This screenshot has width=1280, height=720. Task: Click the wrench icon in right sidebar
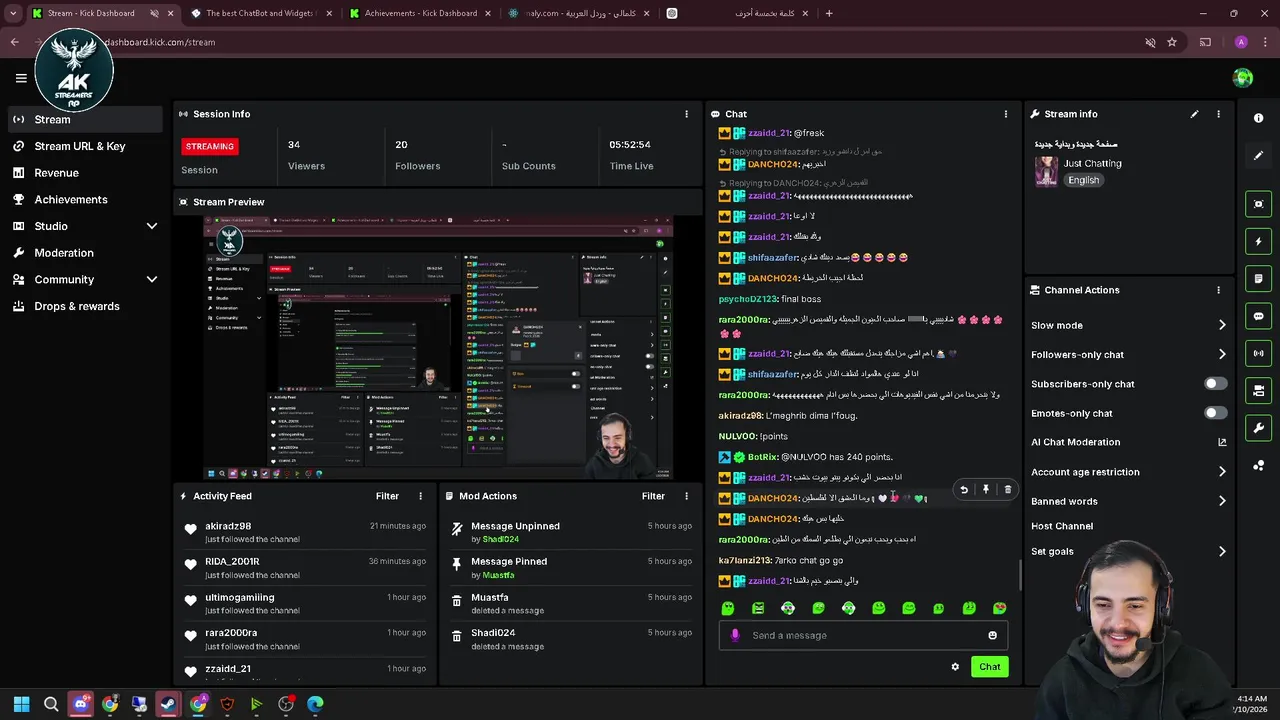point(1258,428)
